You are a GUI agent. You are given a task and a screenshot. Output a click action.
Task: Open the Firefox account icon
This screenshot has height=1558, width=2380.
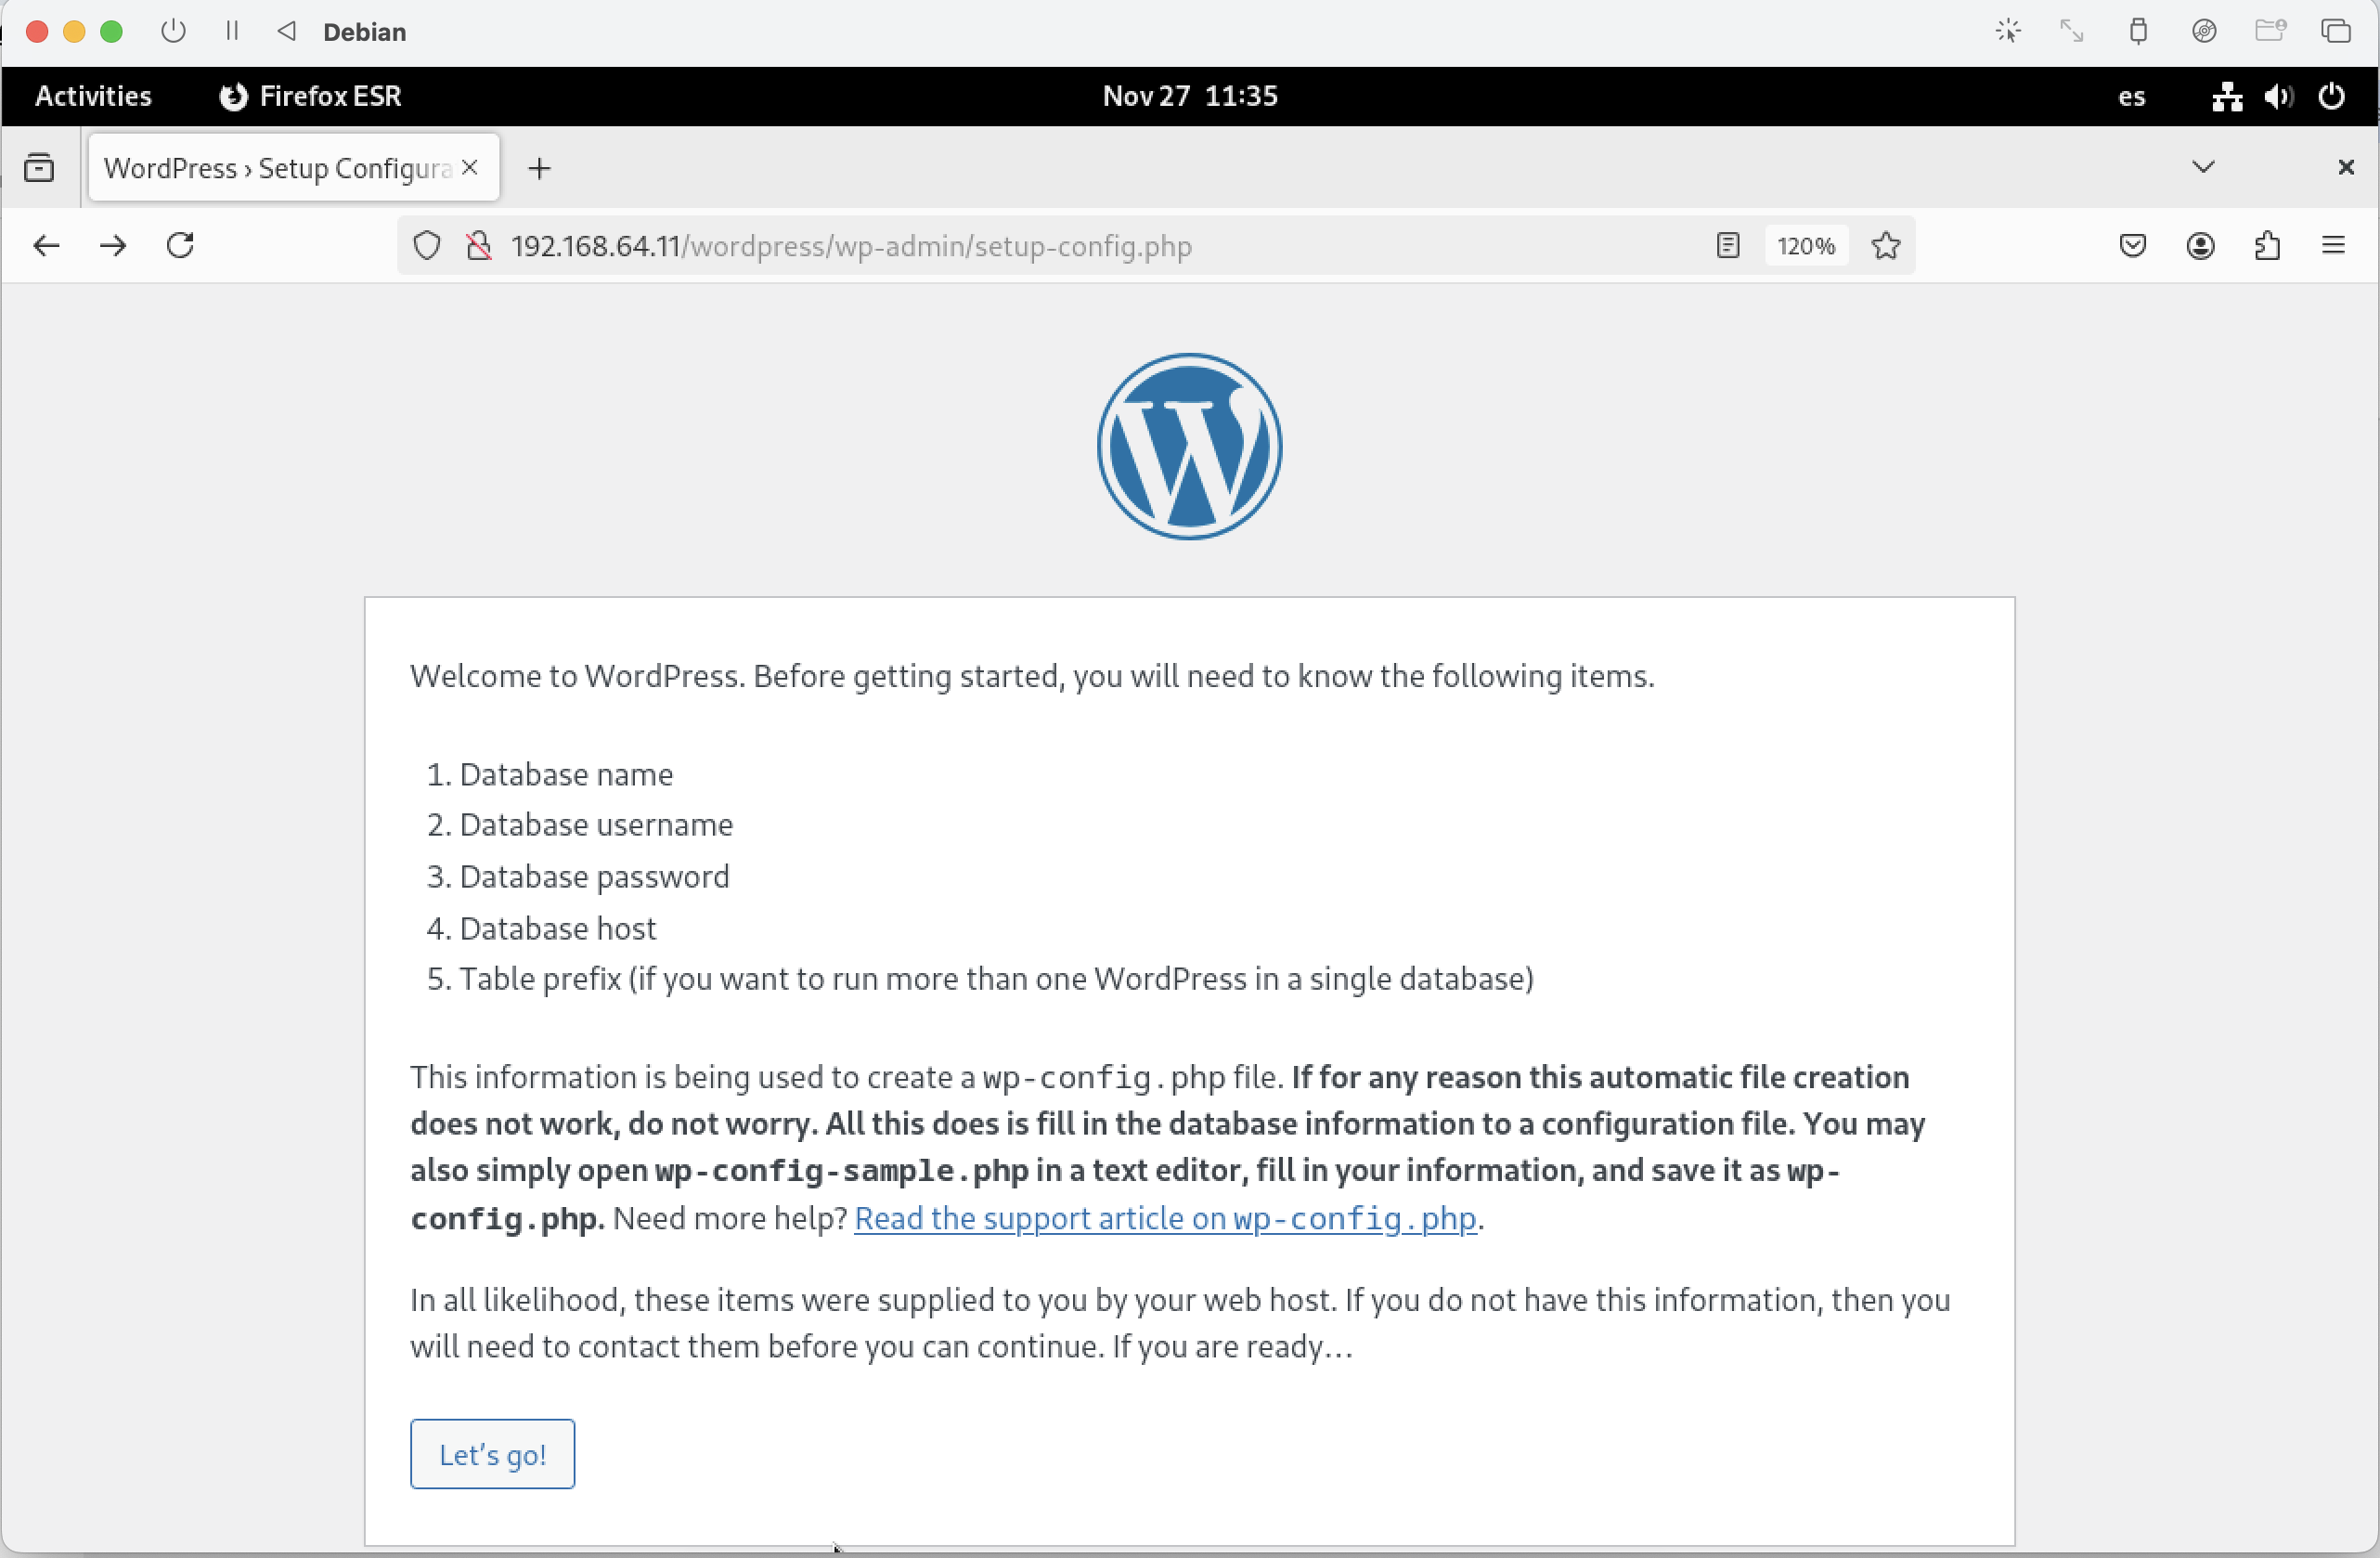click(2200, 246)
